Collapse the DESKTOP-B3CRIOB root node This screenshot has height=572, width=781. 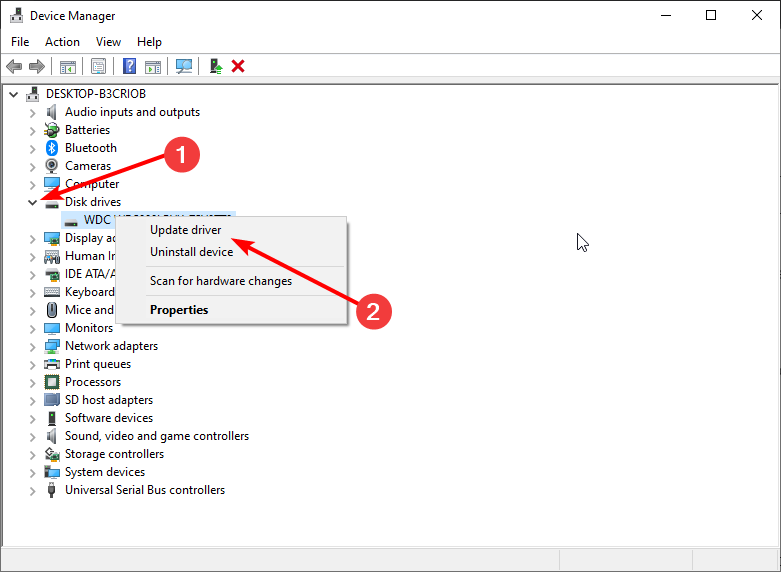coord(14,94)
